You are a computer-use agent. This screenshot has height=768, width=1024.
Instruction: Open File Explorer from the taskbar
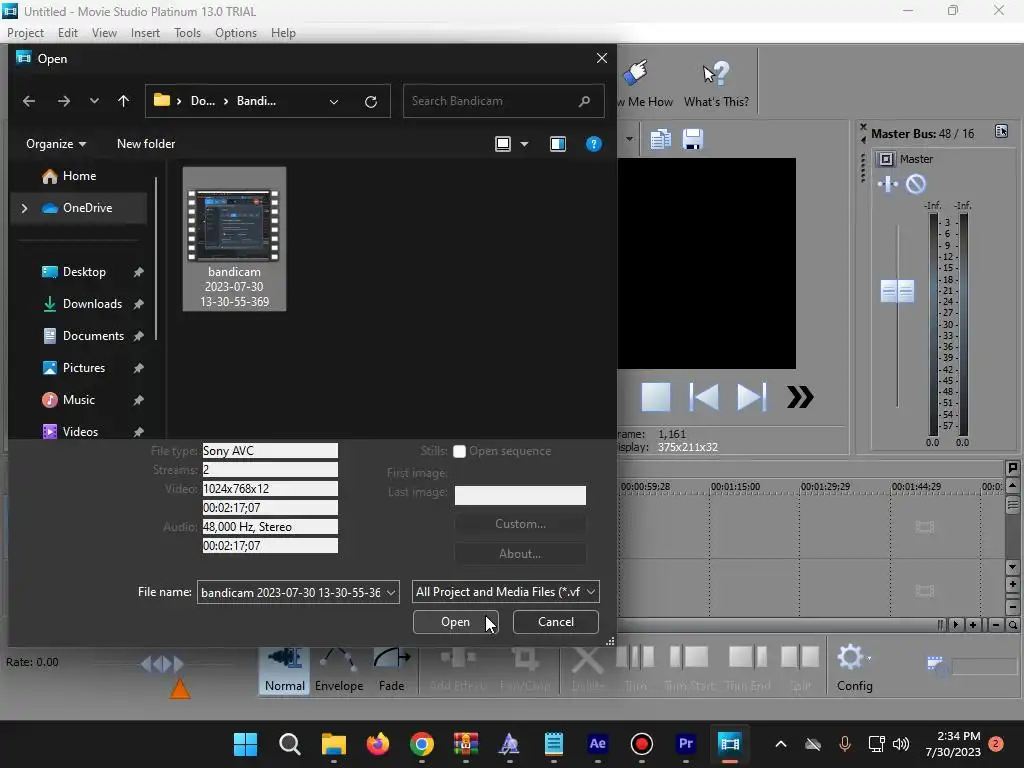click(334, 744)
